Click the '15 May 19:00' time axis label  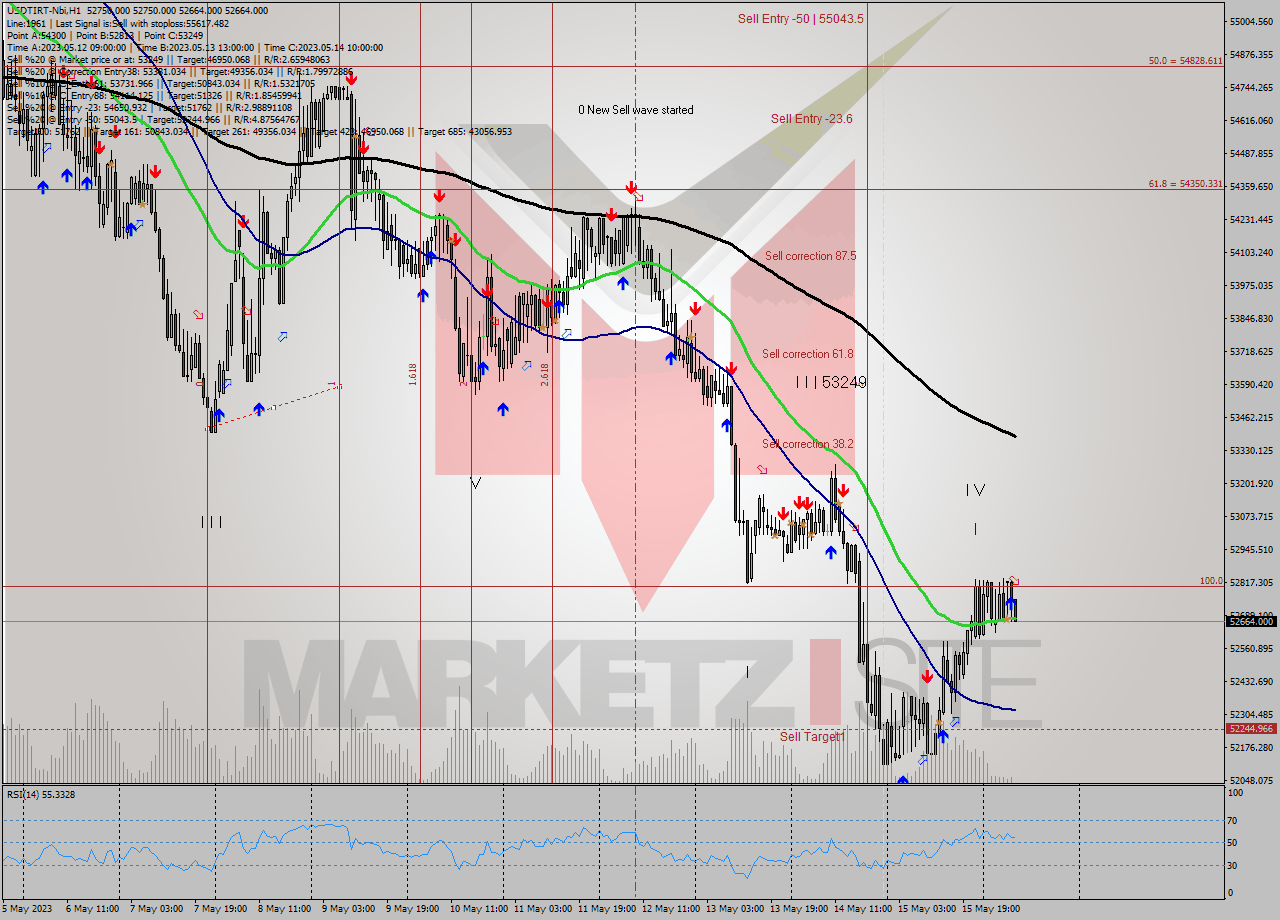tap(993, 909)
